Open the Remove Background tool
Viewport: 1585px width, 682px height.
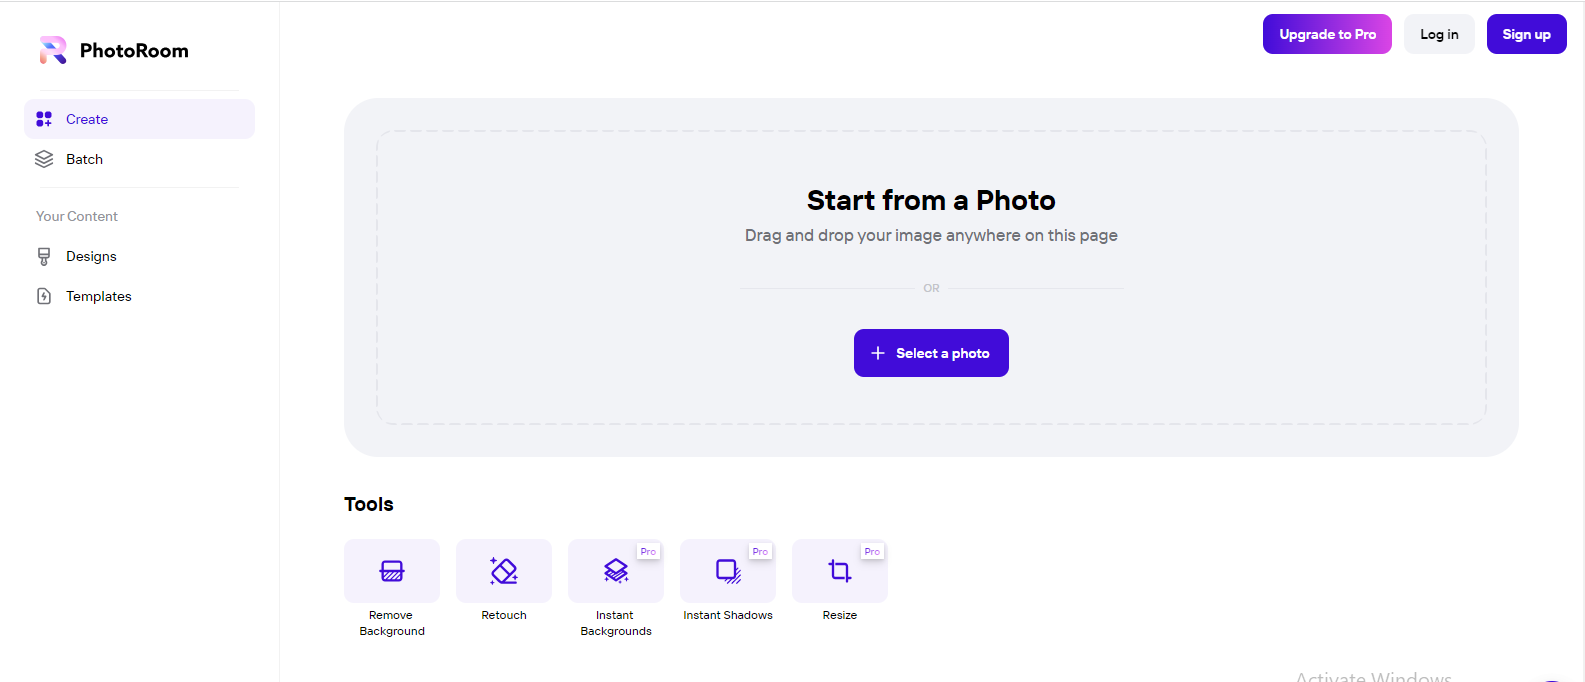[392, 571]
